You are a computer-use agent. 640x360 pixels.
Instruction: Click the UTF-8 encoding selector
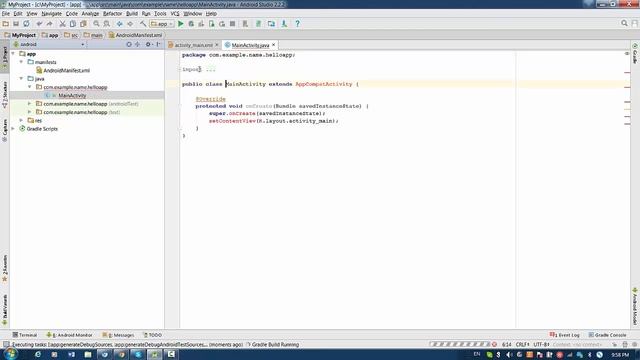tap(541, 344)
